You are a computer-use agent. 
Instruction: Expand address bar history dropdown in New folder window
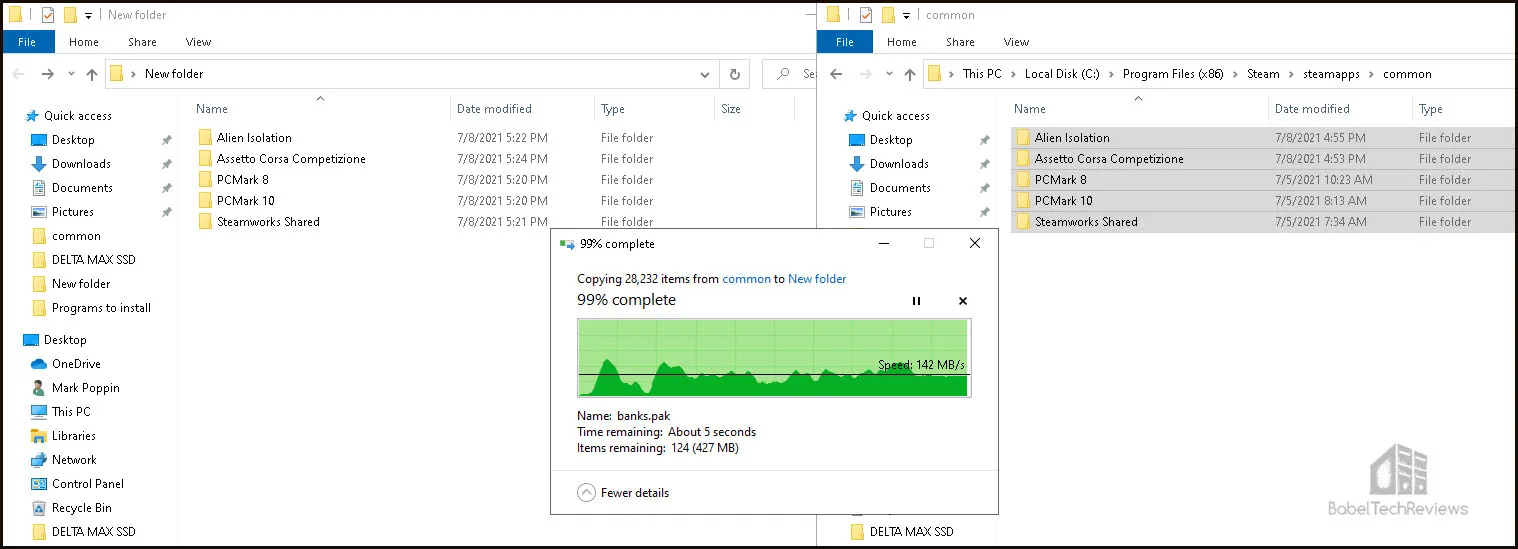(x=705, y=74)
